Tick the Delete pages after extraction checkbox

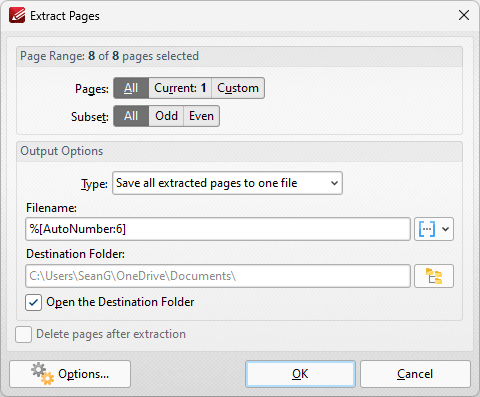click(x=23, y=334)
